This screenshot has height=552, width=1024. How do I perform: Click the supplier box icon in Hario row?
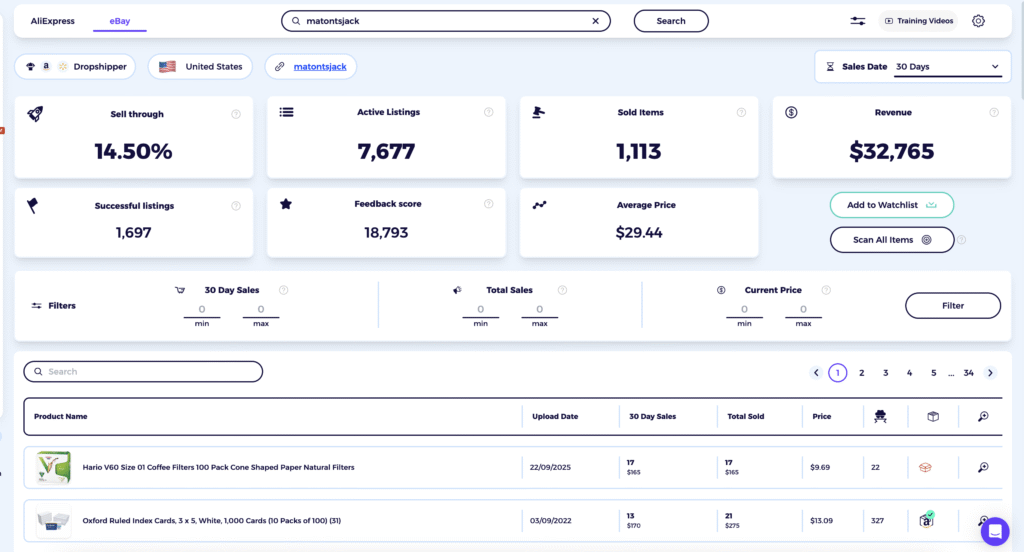925,468
